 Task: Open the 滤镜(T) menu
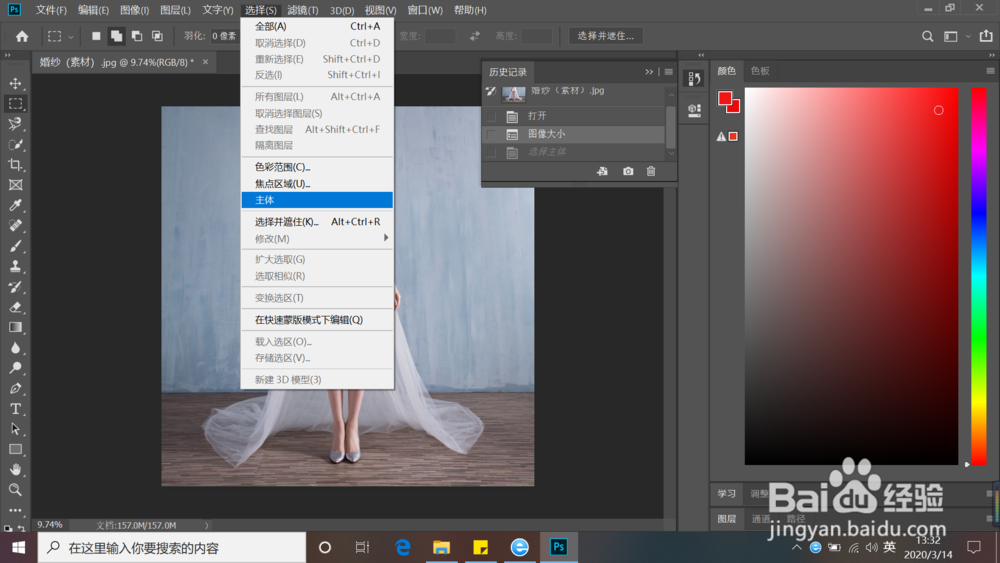coord(302,10)
